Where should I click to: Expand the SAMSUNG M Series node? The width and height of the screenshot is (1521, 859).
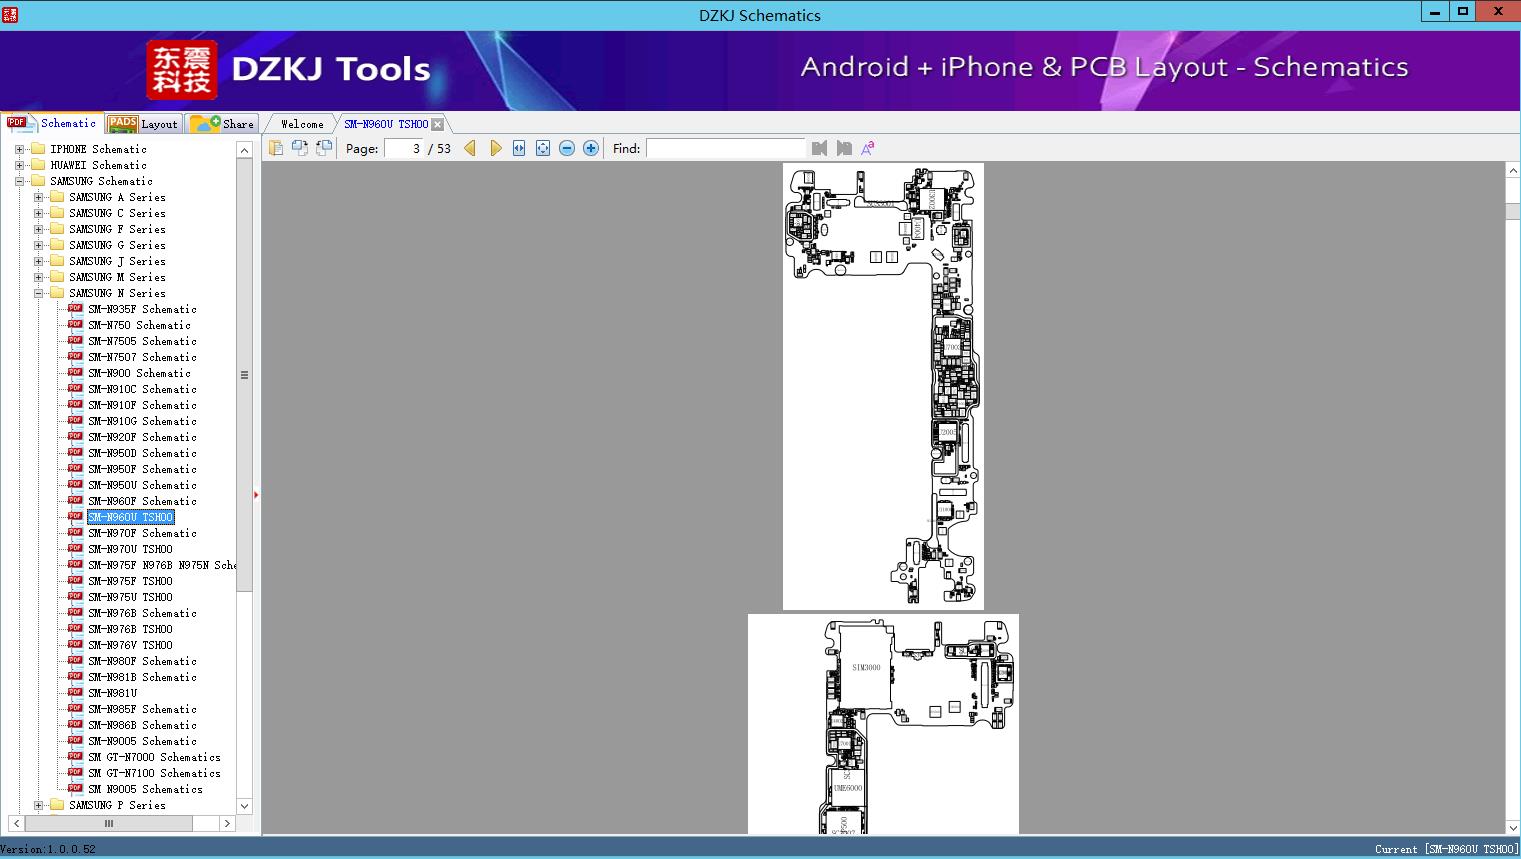[38, 277]
